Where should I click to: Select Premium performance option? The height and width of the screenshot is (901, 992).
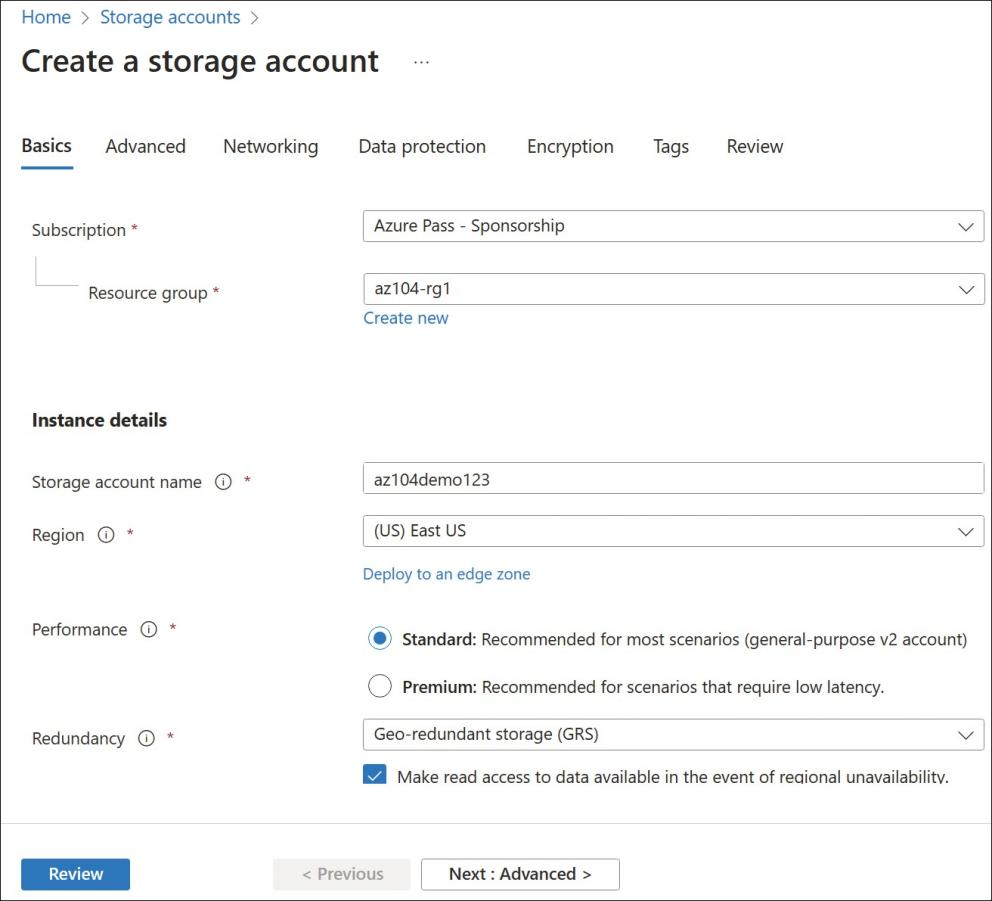point(380,686)
